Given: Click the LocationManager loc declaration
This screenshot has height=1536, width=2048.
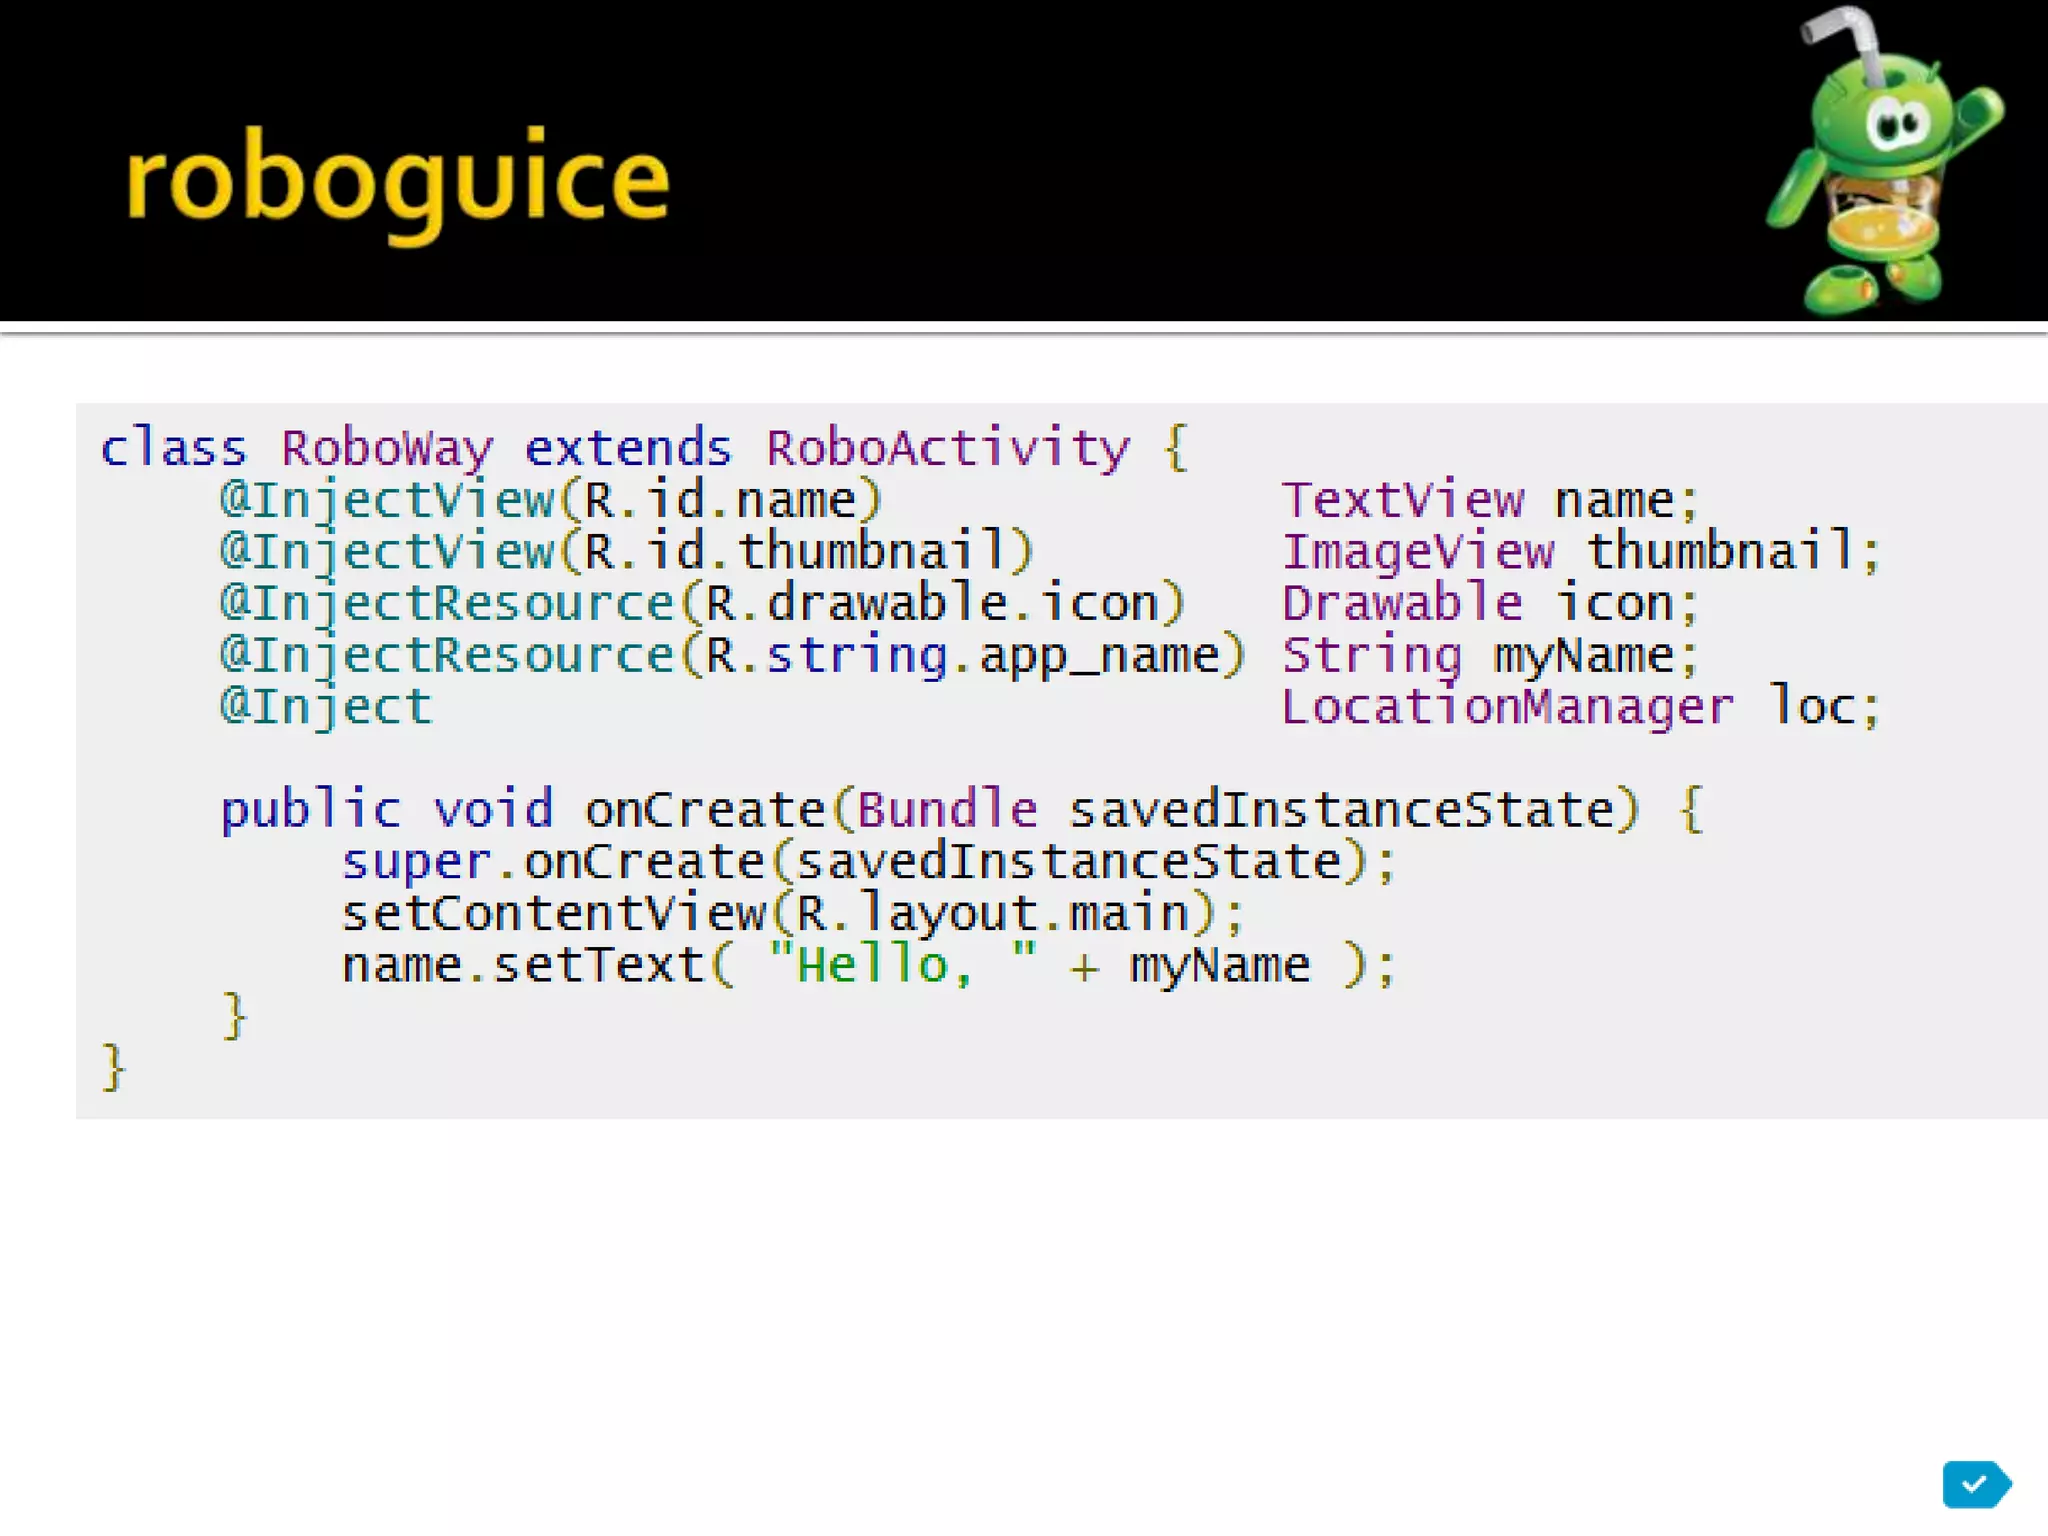Looking at the screenshot, I should [x=1580, y=707].
